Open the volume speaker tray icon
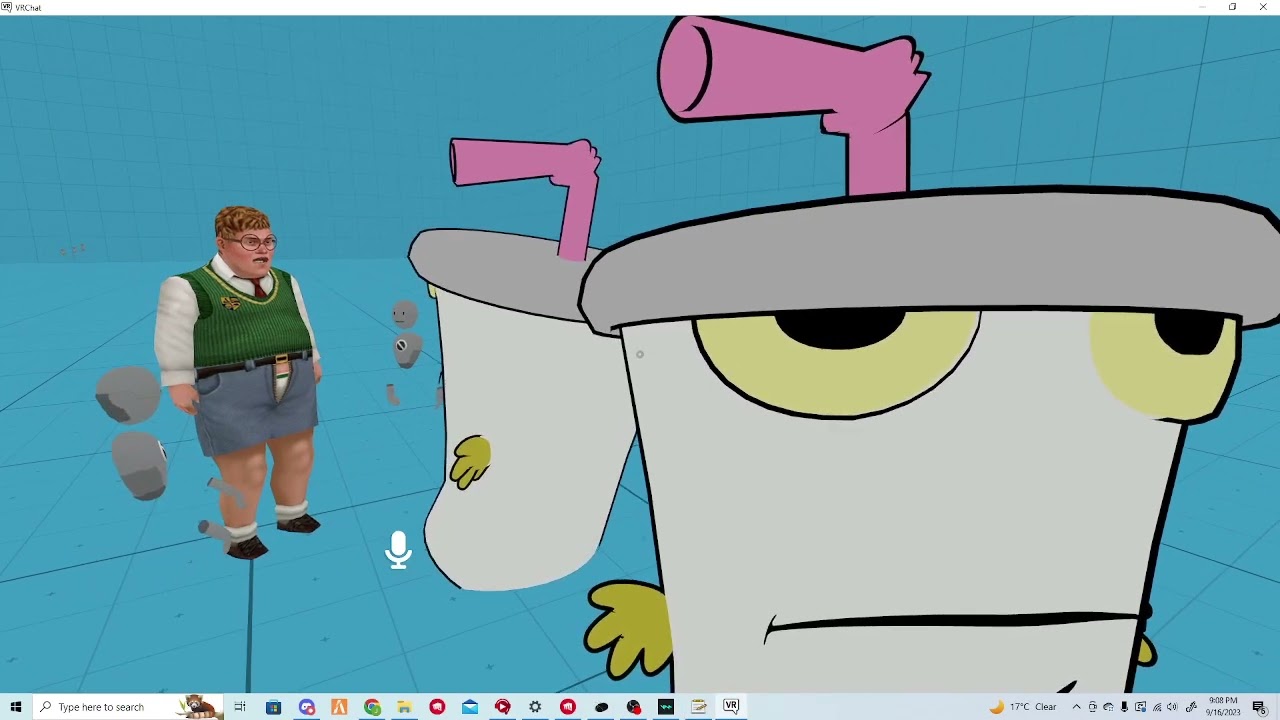Image resolution: width=1280 pixels, height=720 pixels. tap(1172, 707)
